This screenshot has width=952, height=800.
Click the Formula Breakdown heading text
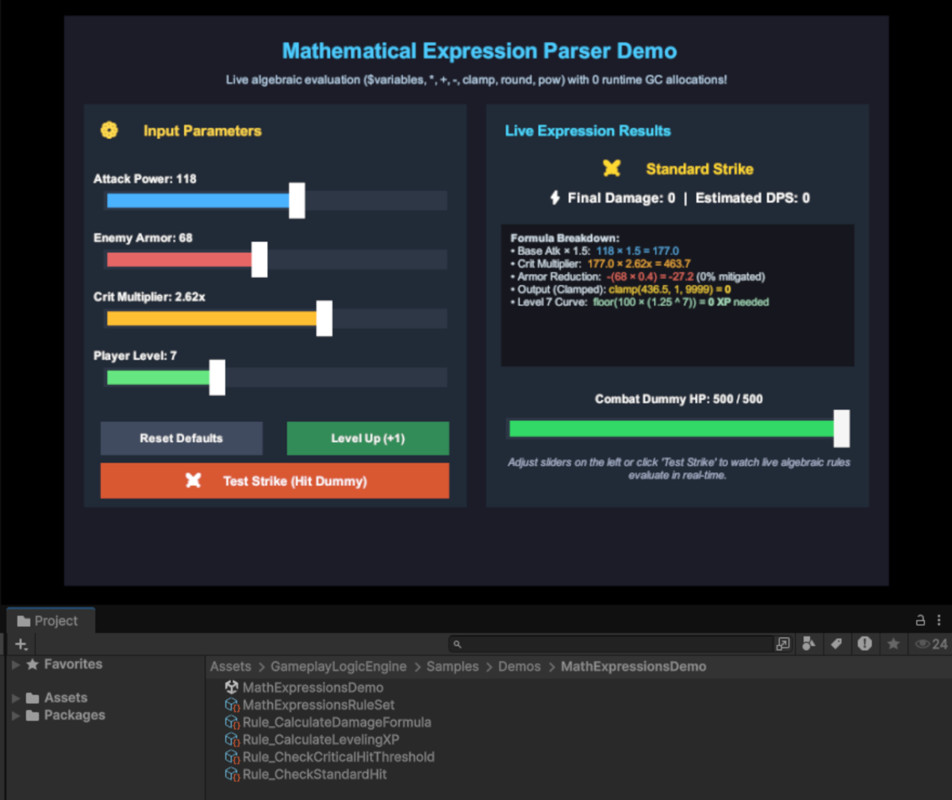coord(565,238)
